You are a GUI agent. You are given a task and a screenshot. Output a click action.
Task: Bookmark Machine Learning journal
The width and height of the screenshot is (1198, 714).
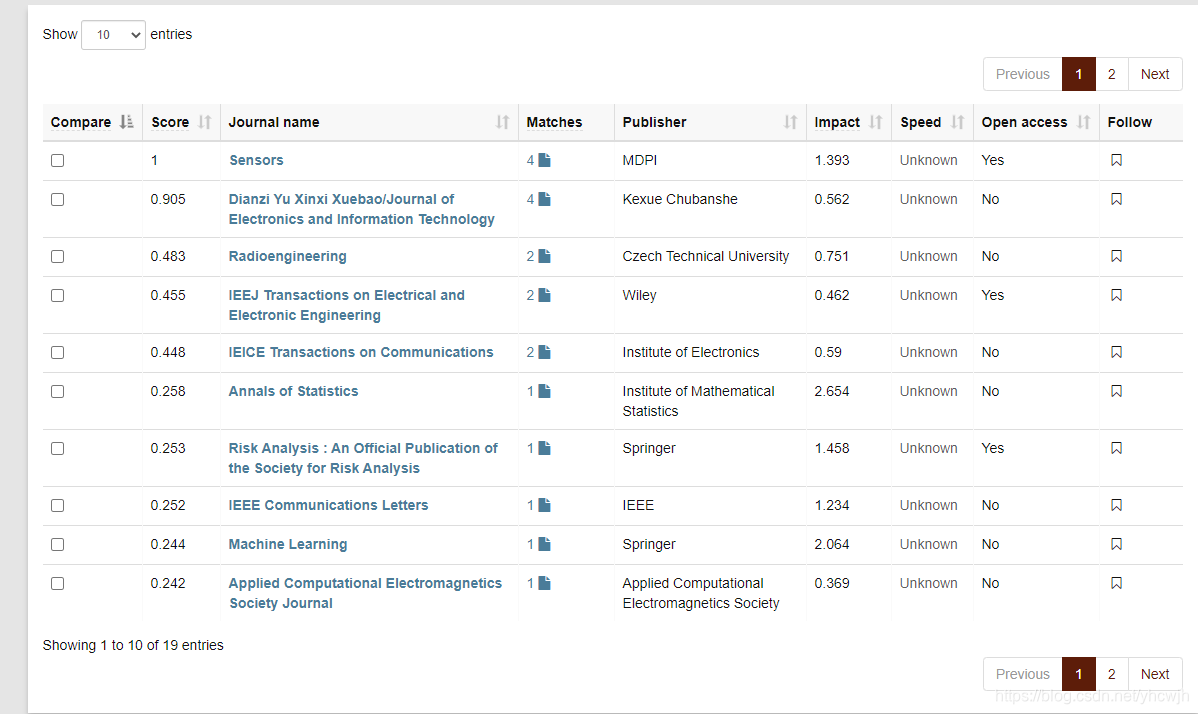(x=1116, y=544)
